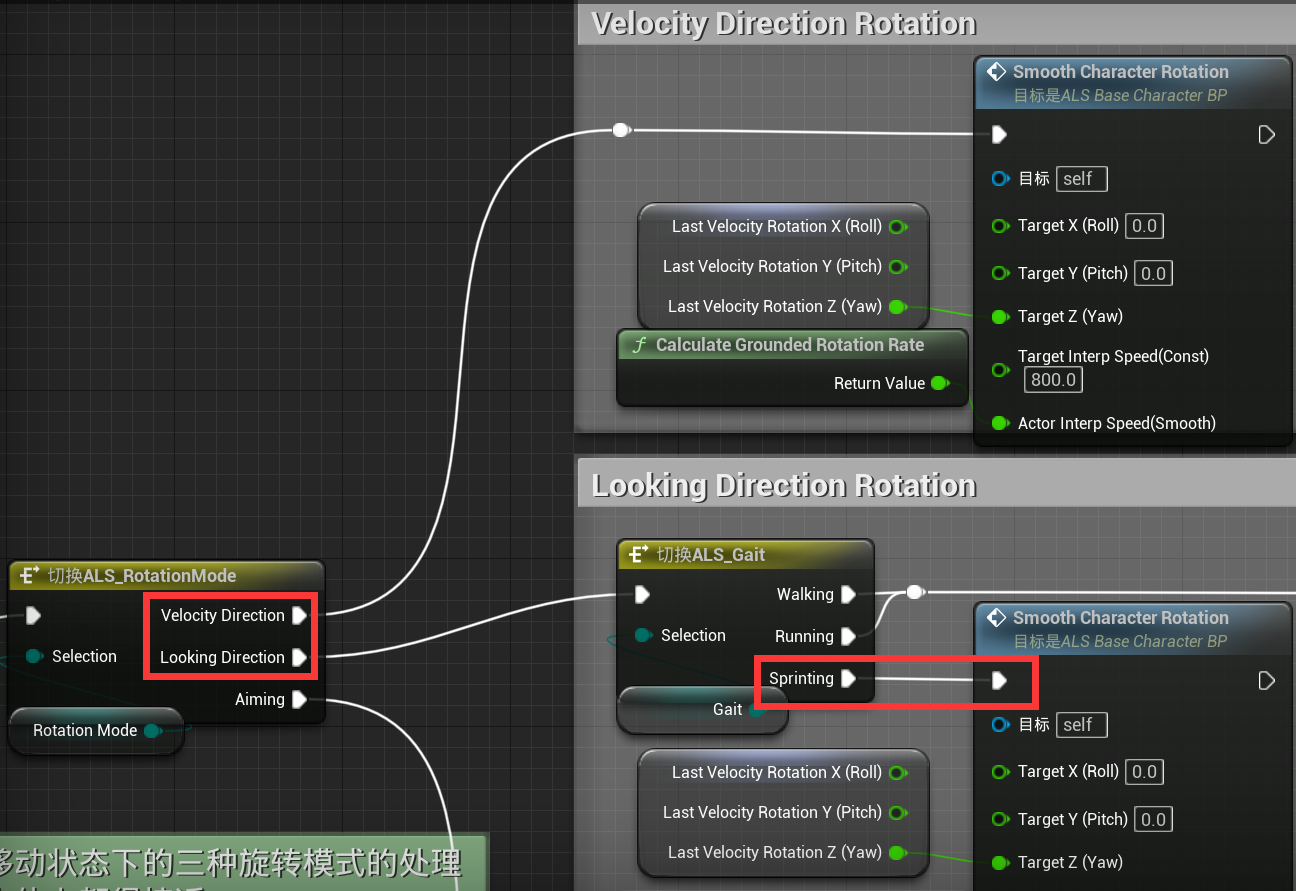This screenshot has width=1296, height=891.
Task: Click Last Velocity Rotation Z (Yaw) pin in Looking Direction group
Action: click(898, 852)
